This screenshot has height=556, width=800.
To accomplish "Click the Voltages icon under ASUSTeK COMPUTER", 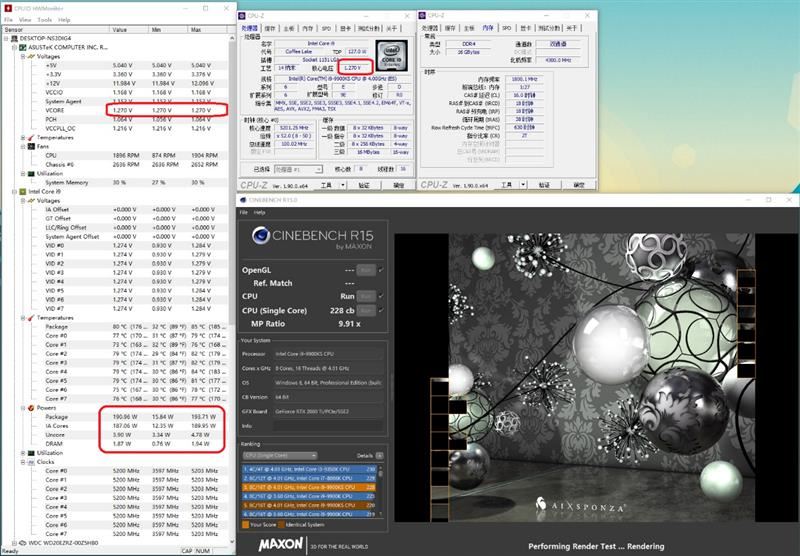I will (31, 56).
